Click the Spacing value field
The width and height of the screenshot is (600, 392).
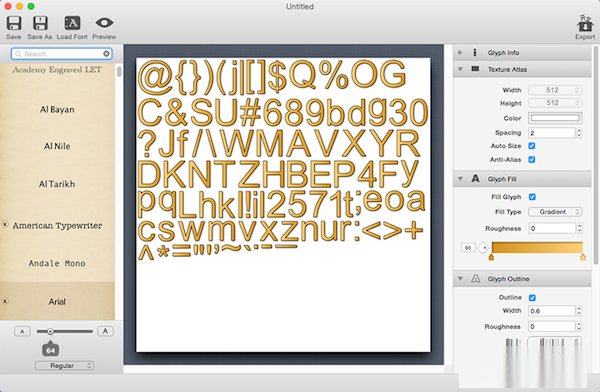point(552,133)
